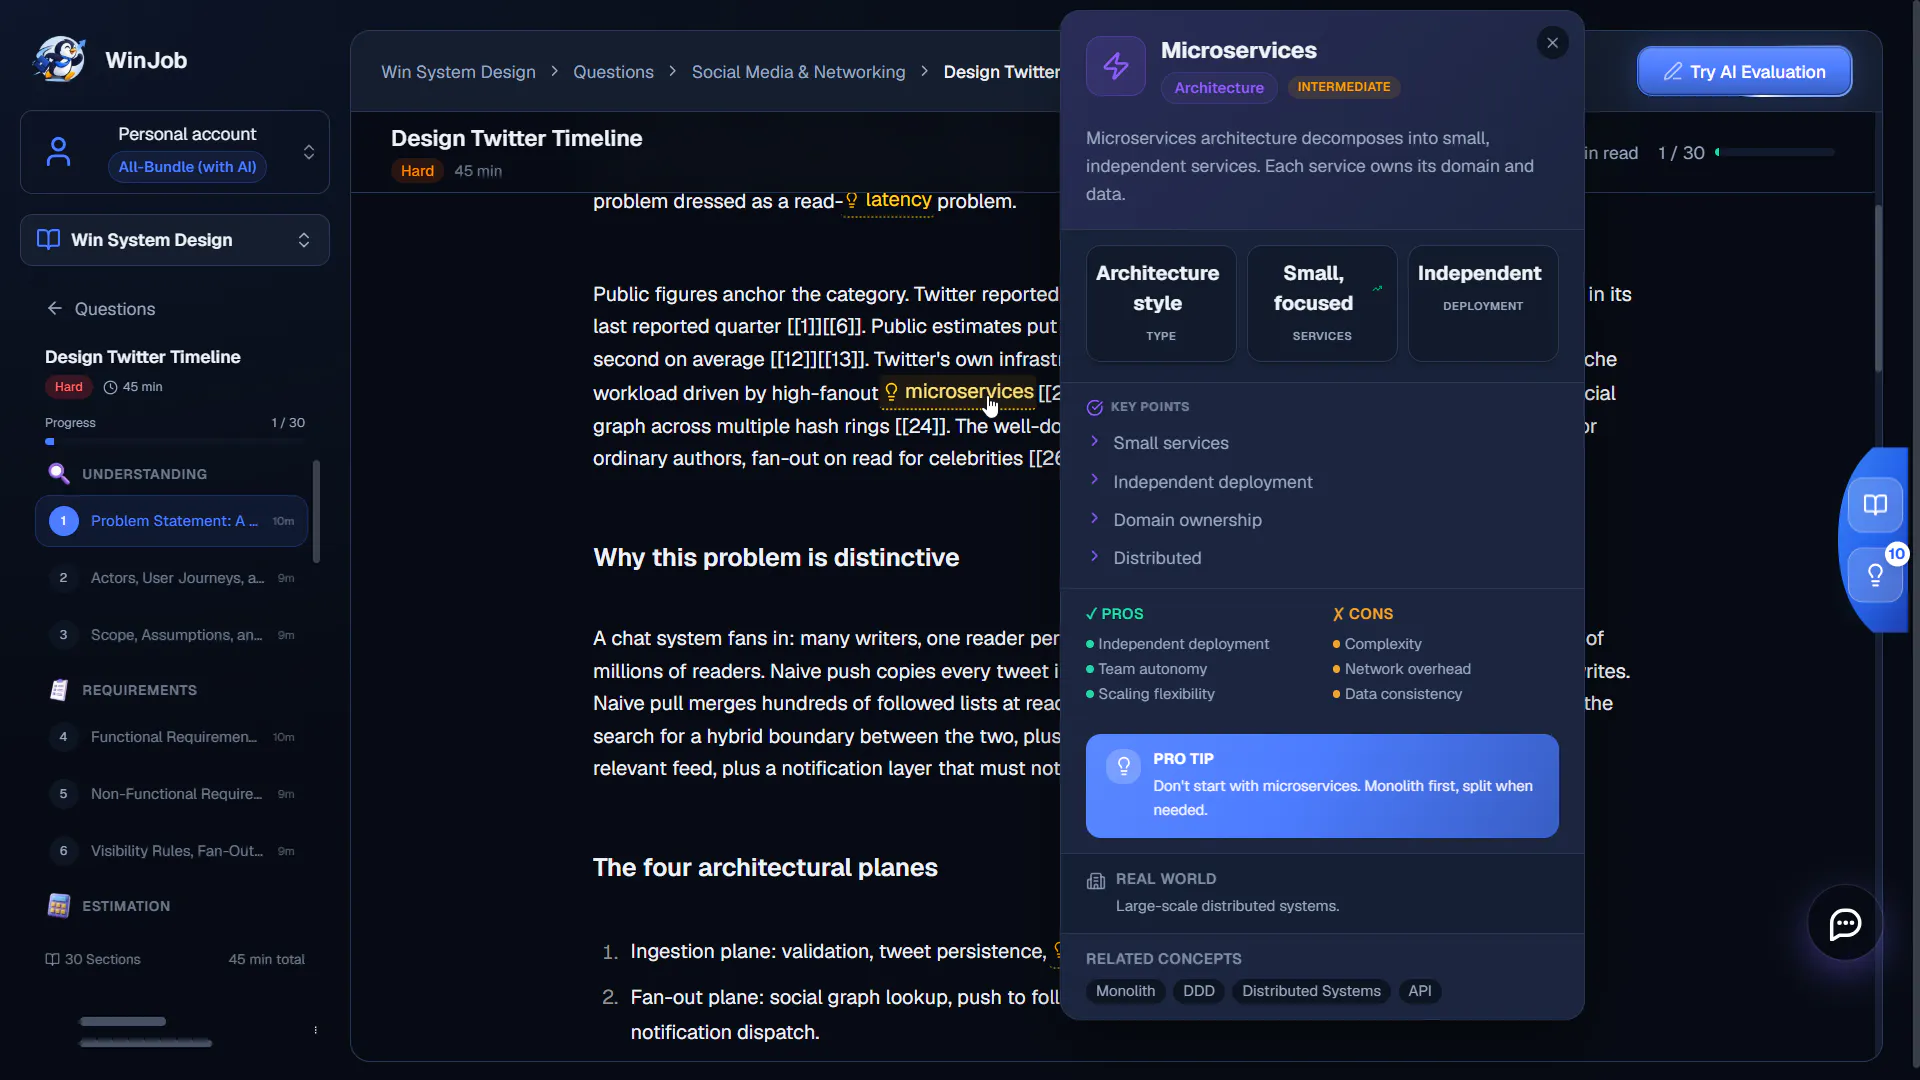This screenshot has width=1920, height=1080.
Task: Click the Win System Design book icon
Action: tap(48, 240)
